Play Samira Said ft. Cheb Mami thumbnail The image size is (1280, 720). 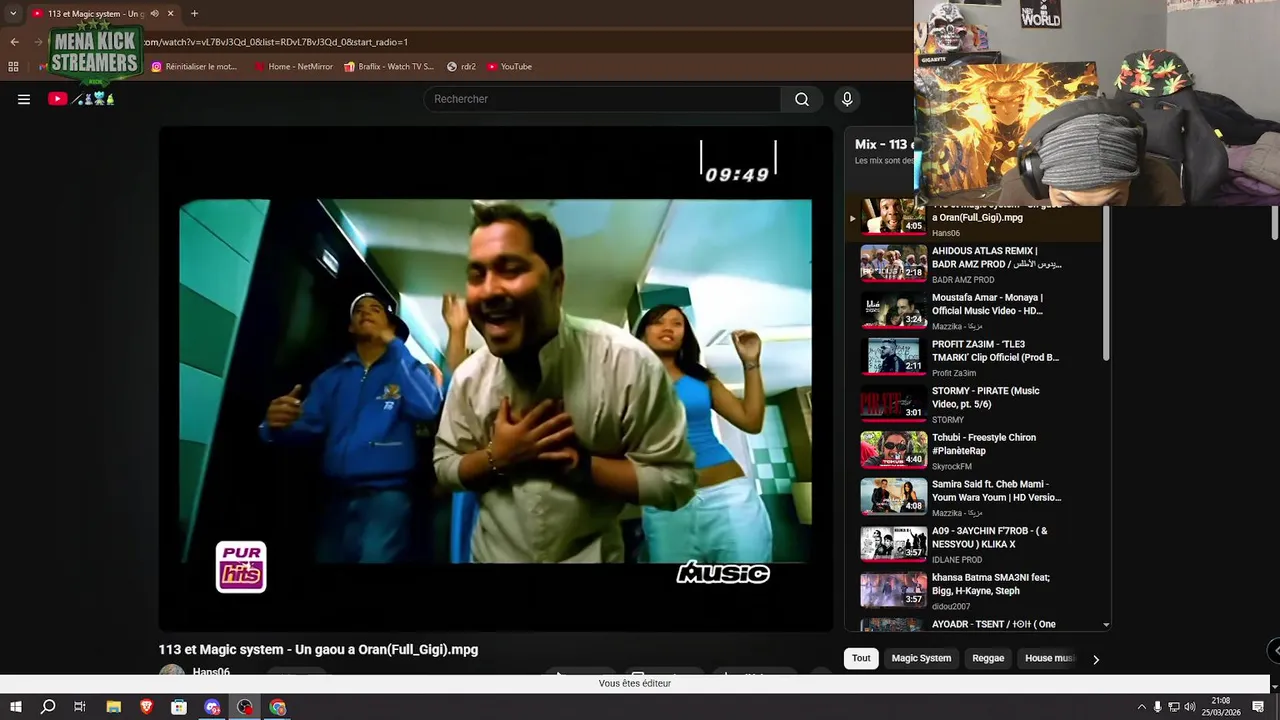tap(893, 496)
